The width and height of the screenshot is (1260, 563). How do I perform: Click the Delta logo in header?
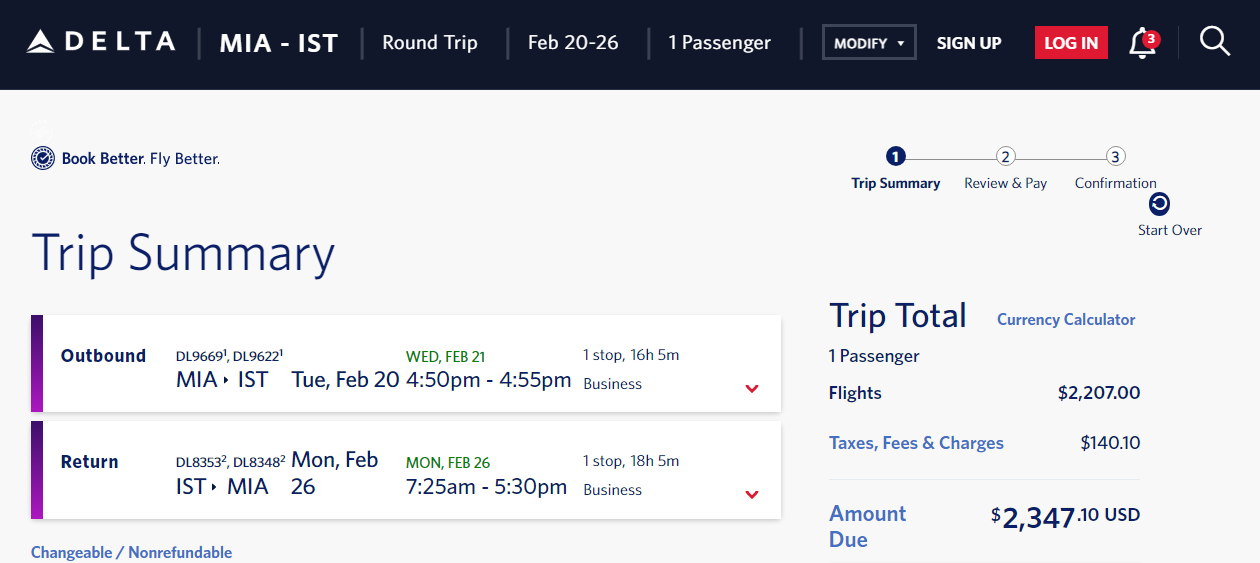(x=101, y=42)
